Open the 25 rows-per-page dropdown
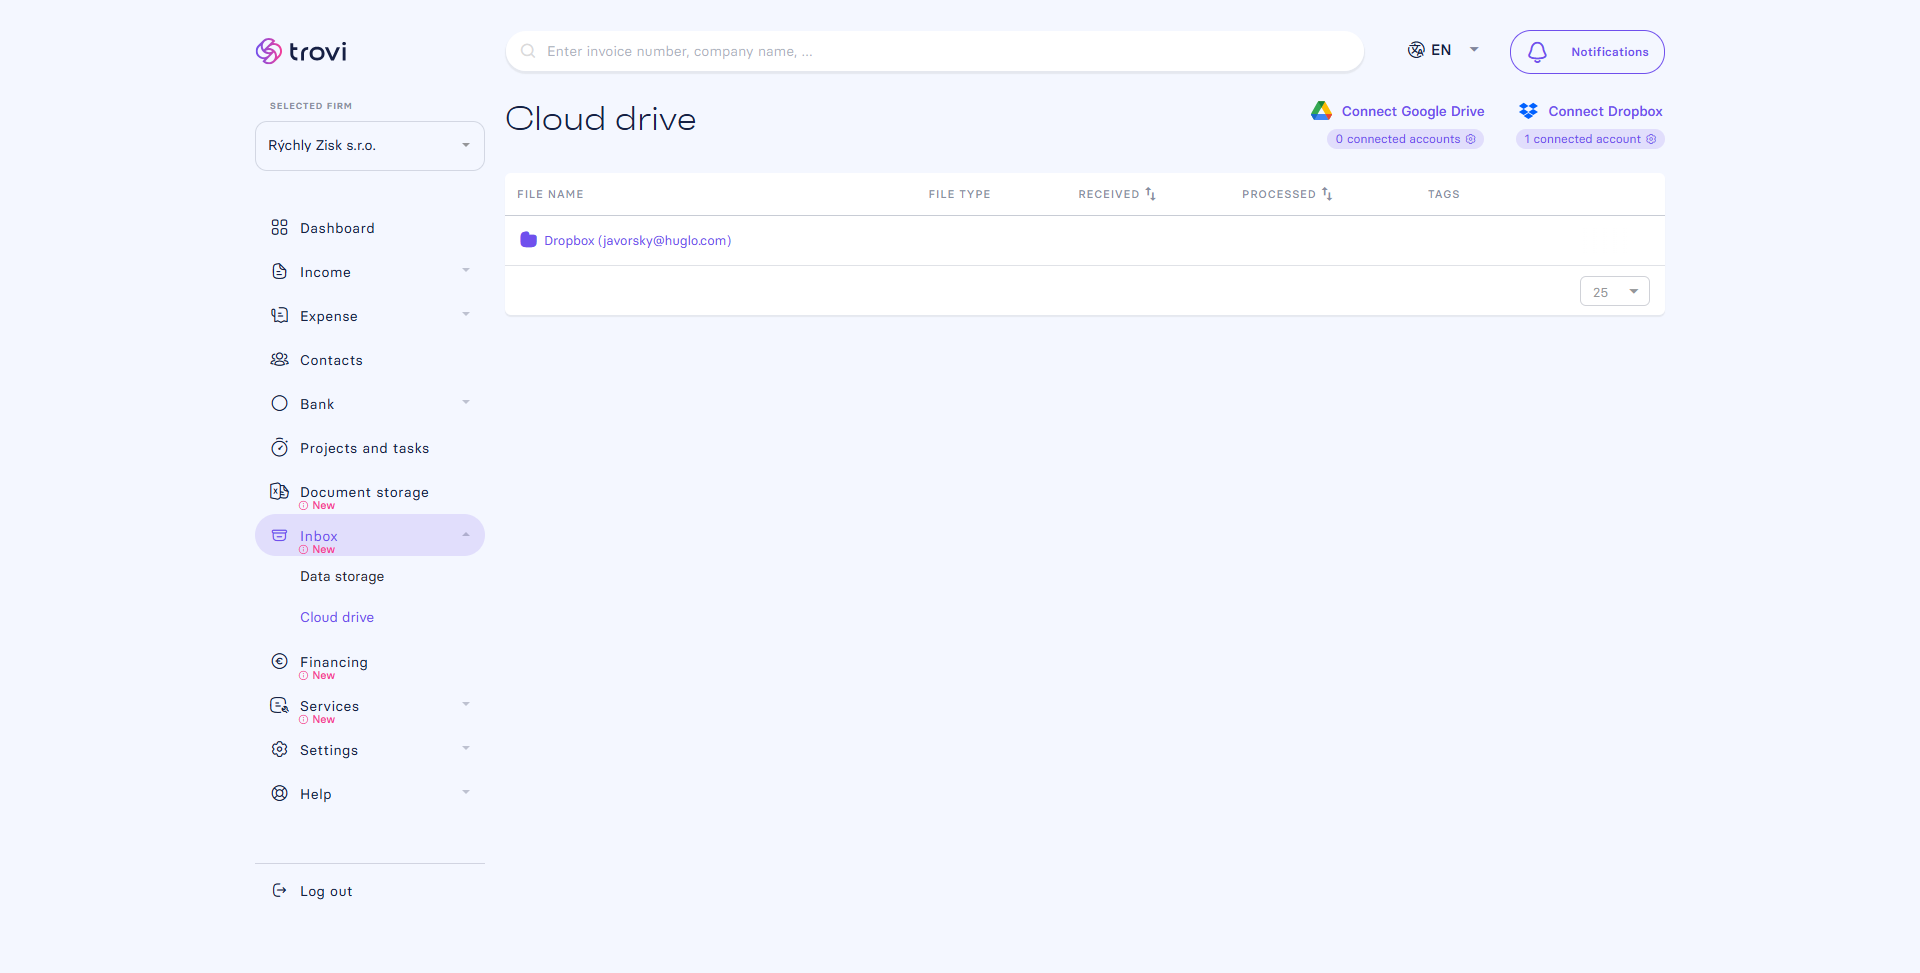1920x973 pixels. click(x=1615, y=292)
